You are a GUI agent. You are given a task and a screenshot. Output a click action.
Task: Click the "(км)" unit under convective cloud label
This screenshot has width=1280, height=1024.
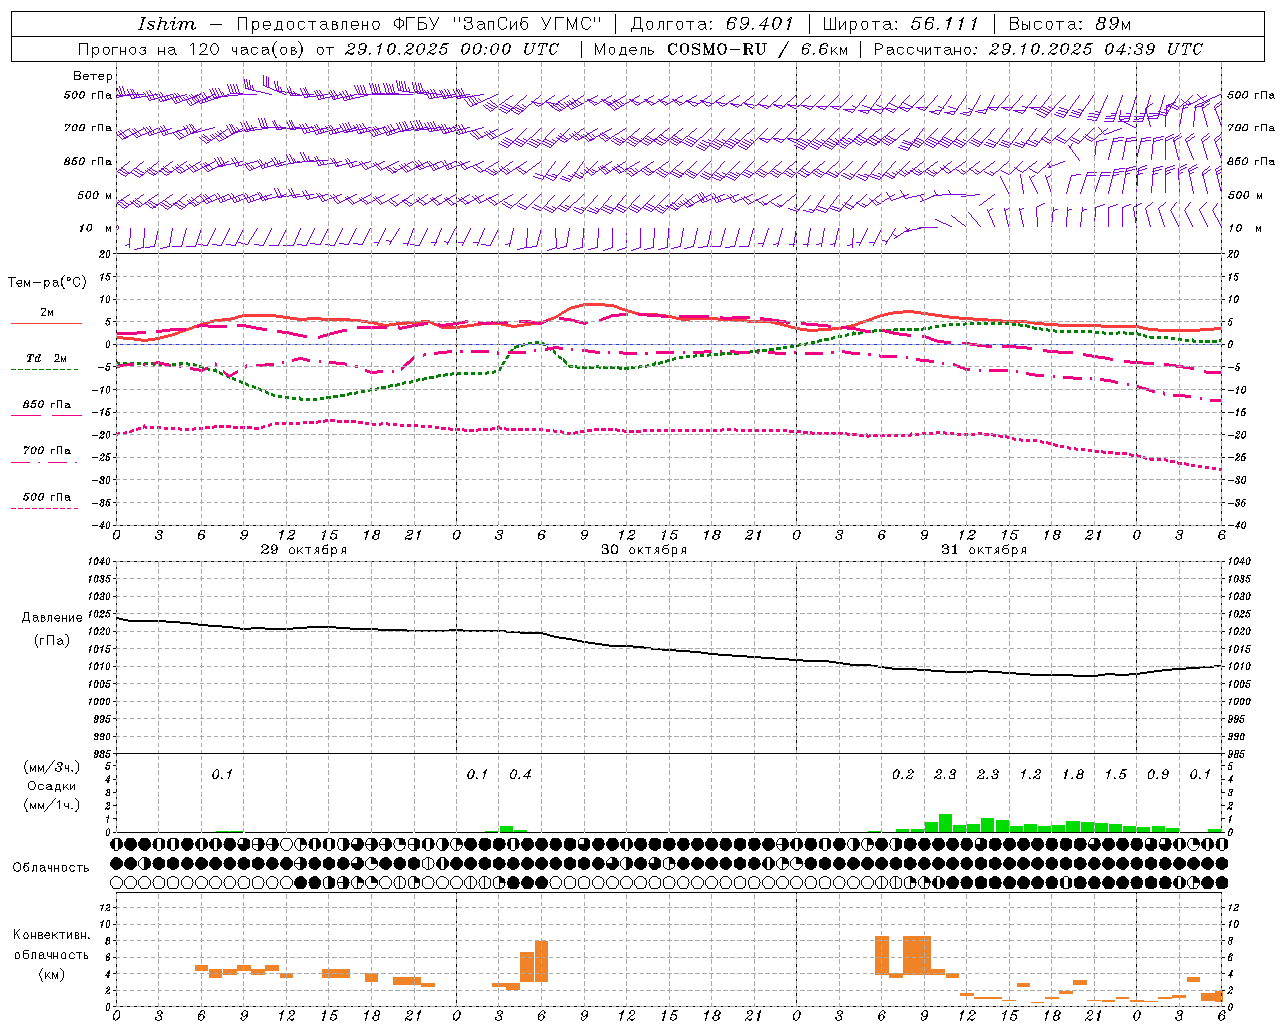(51, 974)
